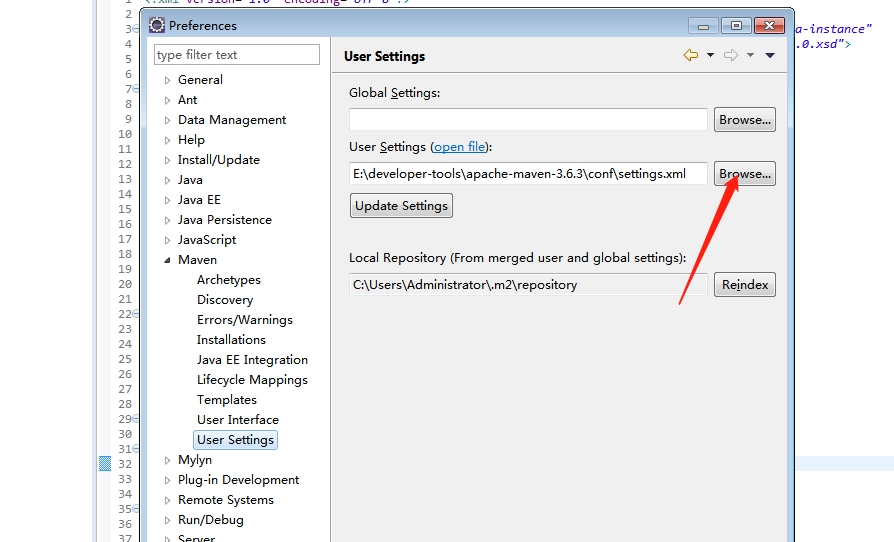This screenshot has width=894, height=542.
Task: Select Remote Systems preference category
Action: point(226,499)
